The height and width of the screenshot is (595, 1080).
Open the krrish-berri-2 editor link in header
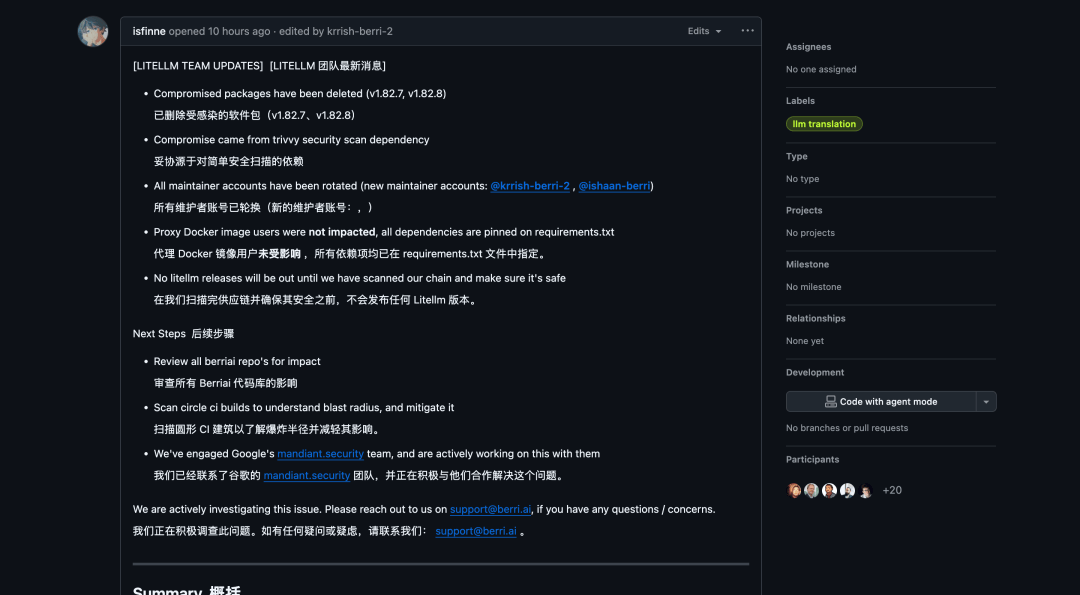coord(359,31)
